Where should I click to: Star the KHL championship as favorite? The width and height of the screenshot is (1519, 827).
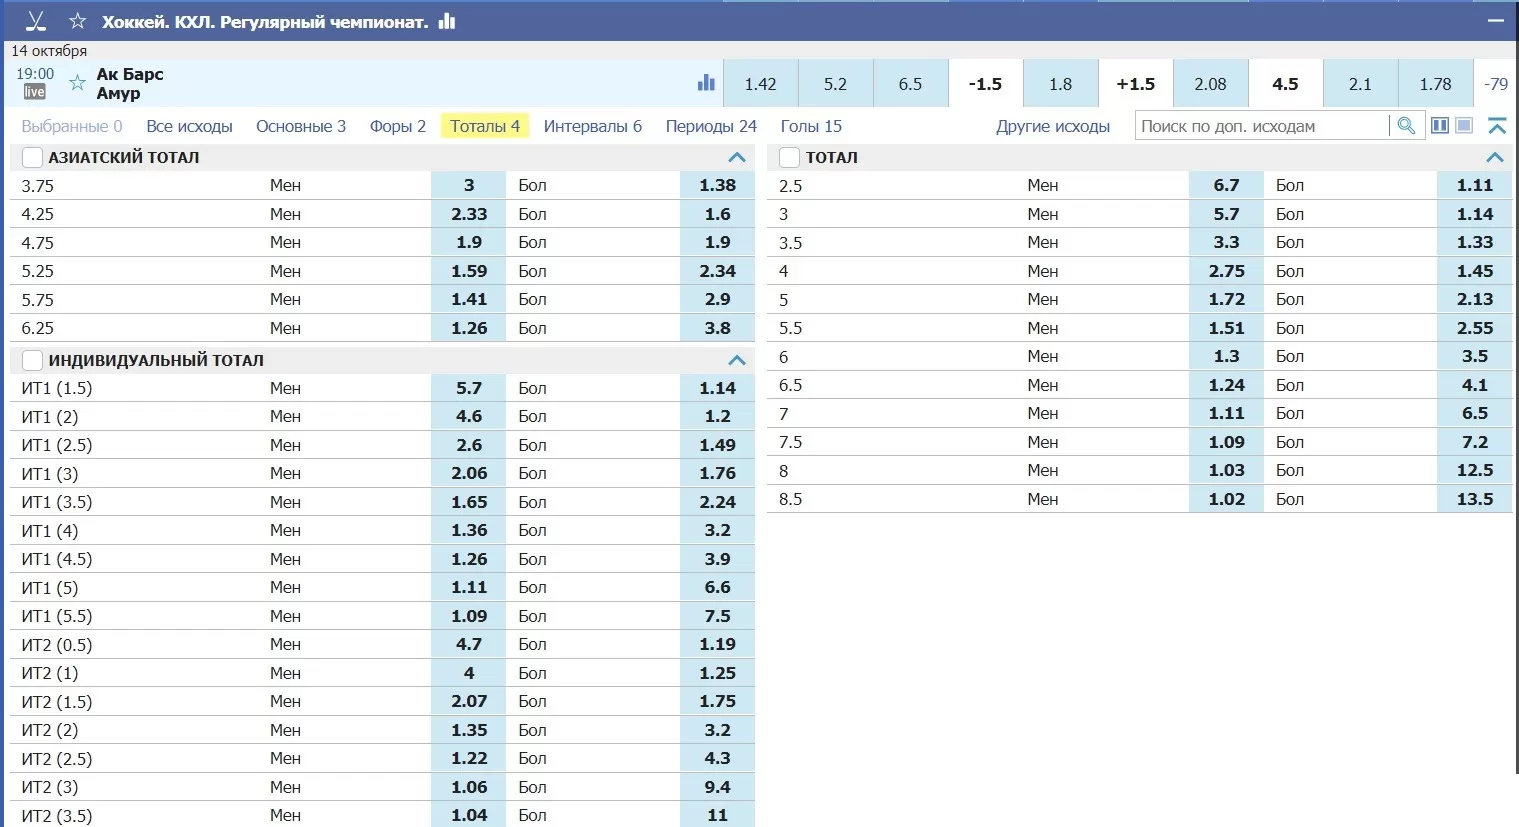78,21
